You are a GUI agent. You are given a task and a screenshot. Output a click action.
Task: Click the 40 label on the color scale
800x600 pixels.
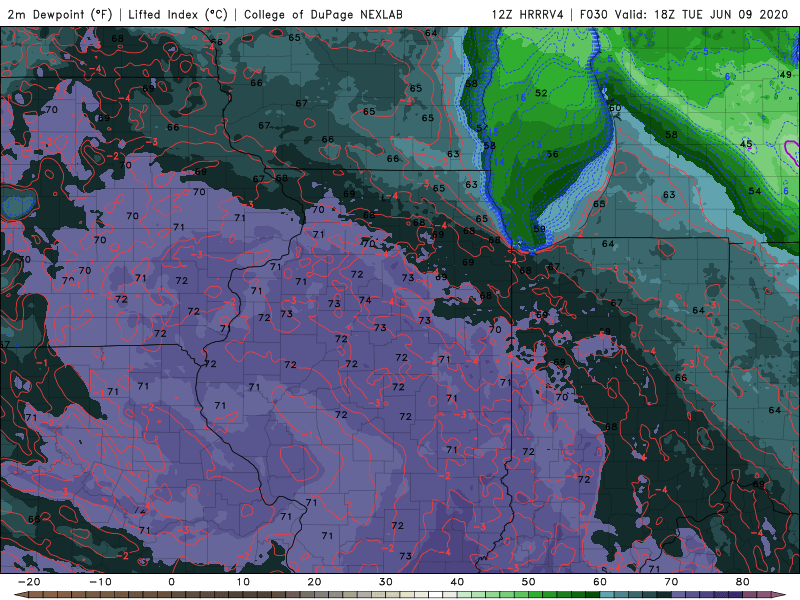tap(457, 582)
